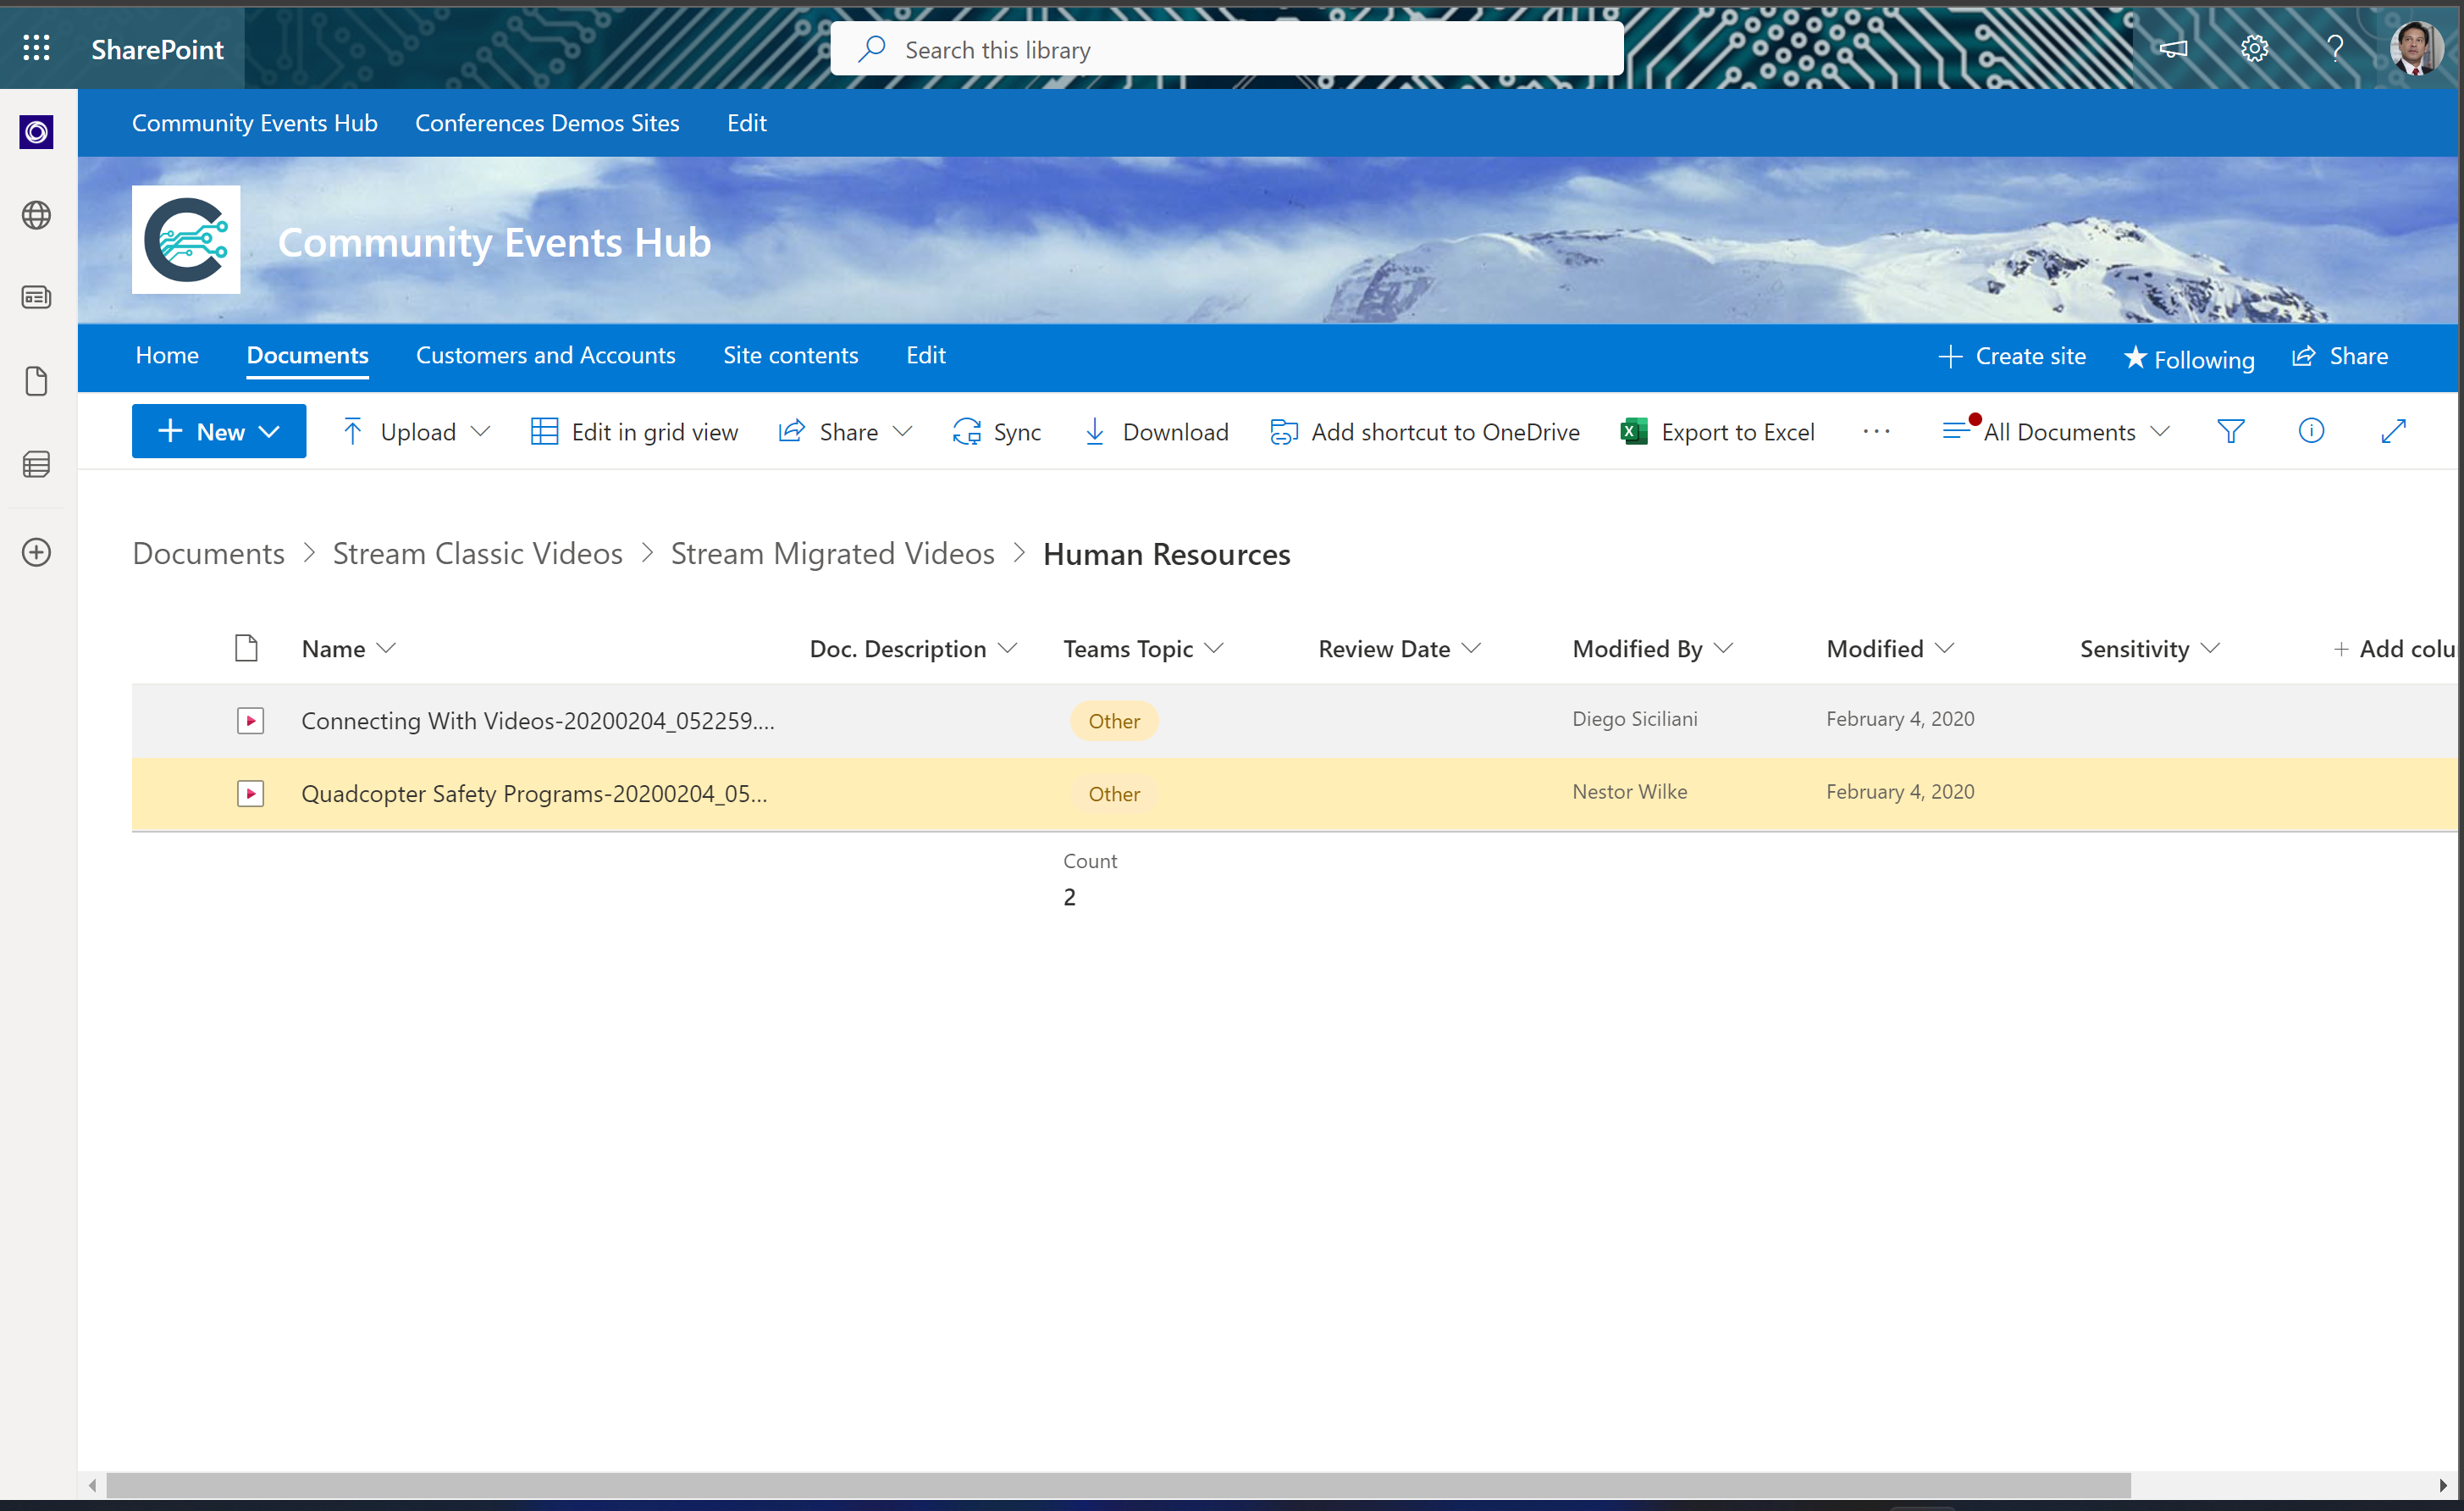Click inside the Search this library field
This screenshot has width=2464, height=1511.
tap(1227, 48)
